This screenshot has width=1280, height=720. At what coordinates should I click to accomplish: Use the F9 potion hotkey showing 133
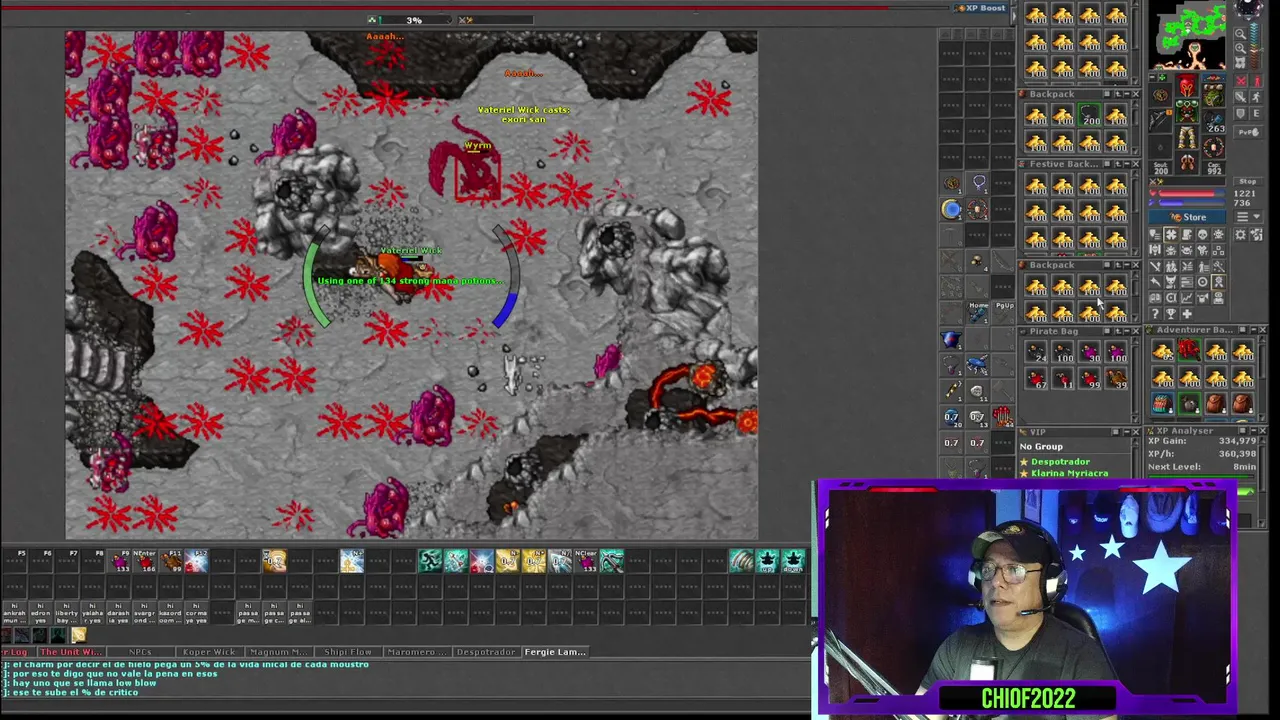click(x=118, y=561)
